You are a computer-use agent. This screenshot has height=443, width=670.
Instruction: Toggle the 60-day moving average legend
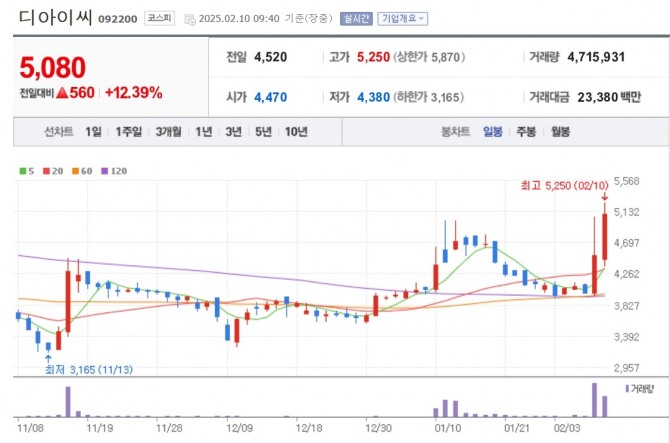pos(83,171)
